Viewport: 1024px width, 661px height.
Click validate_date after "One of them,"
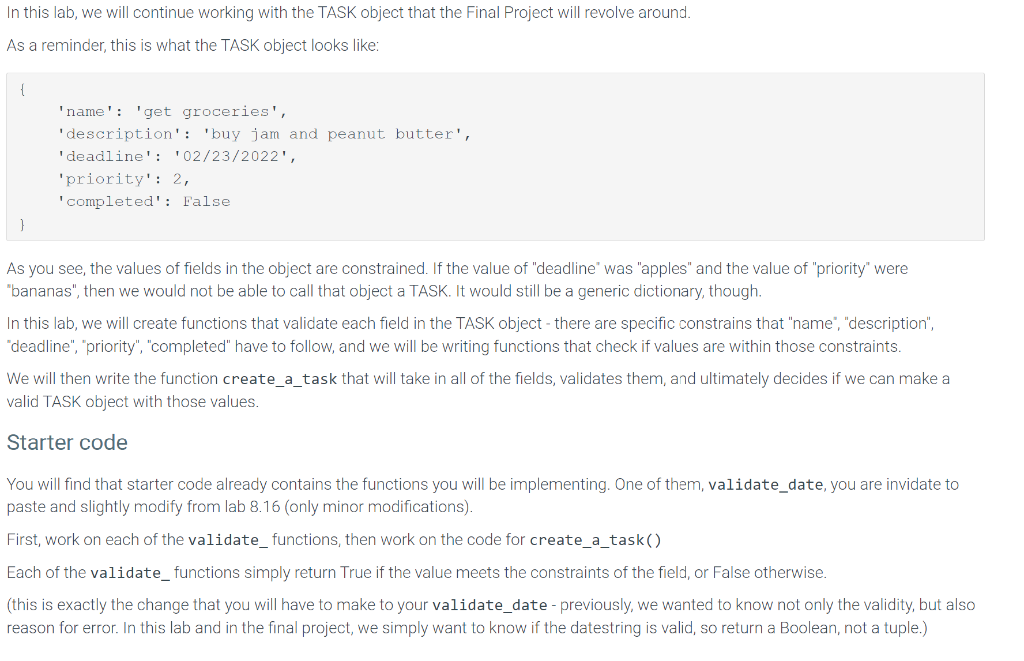pos(765,485)
